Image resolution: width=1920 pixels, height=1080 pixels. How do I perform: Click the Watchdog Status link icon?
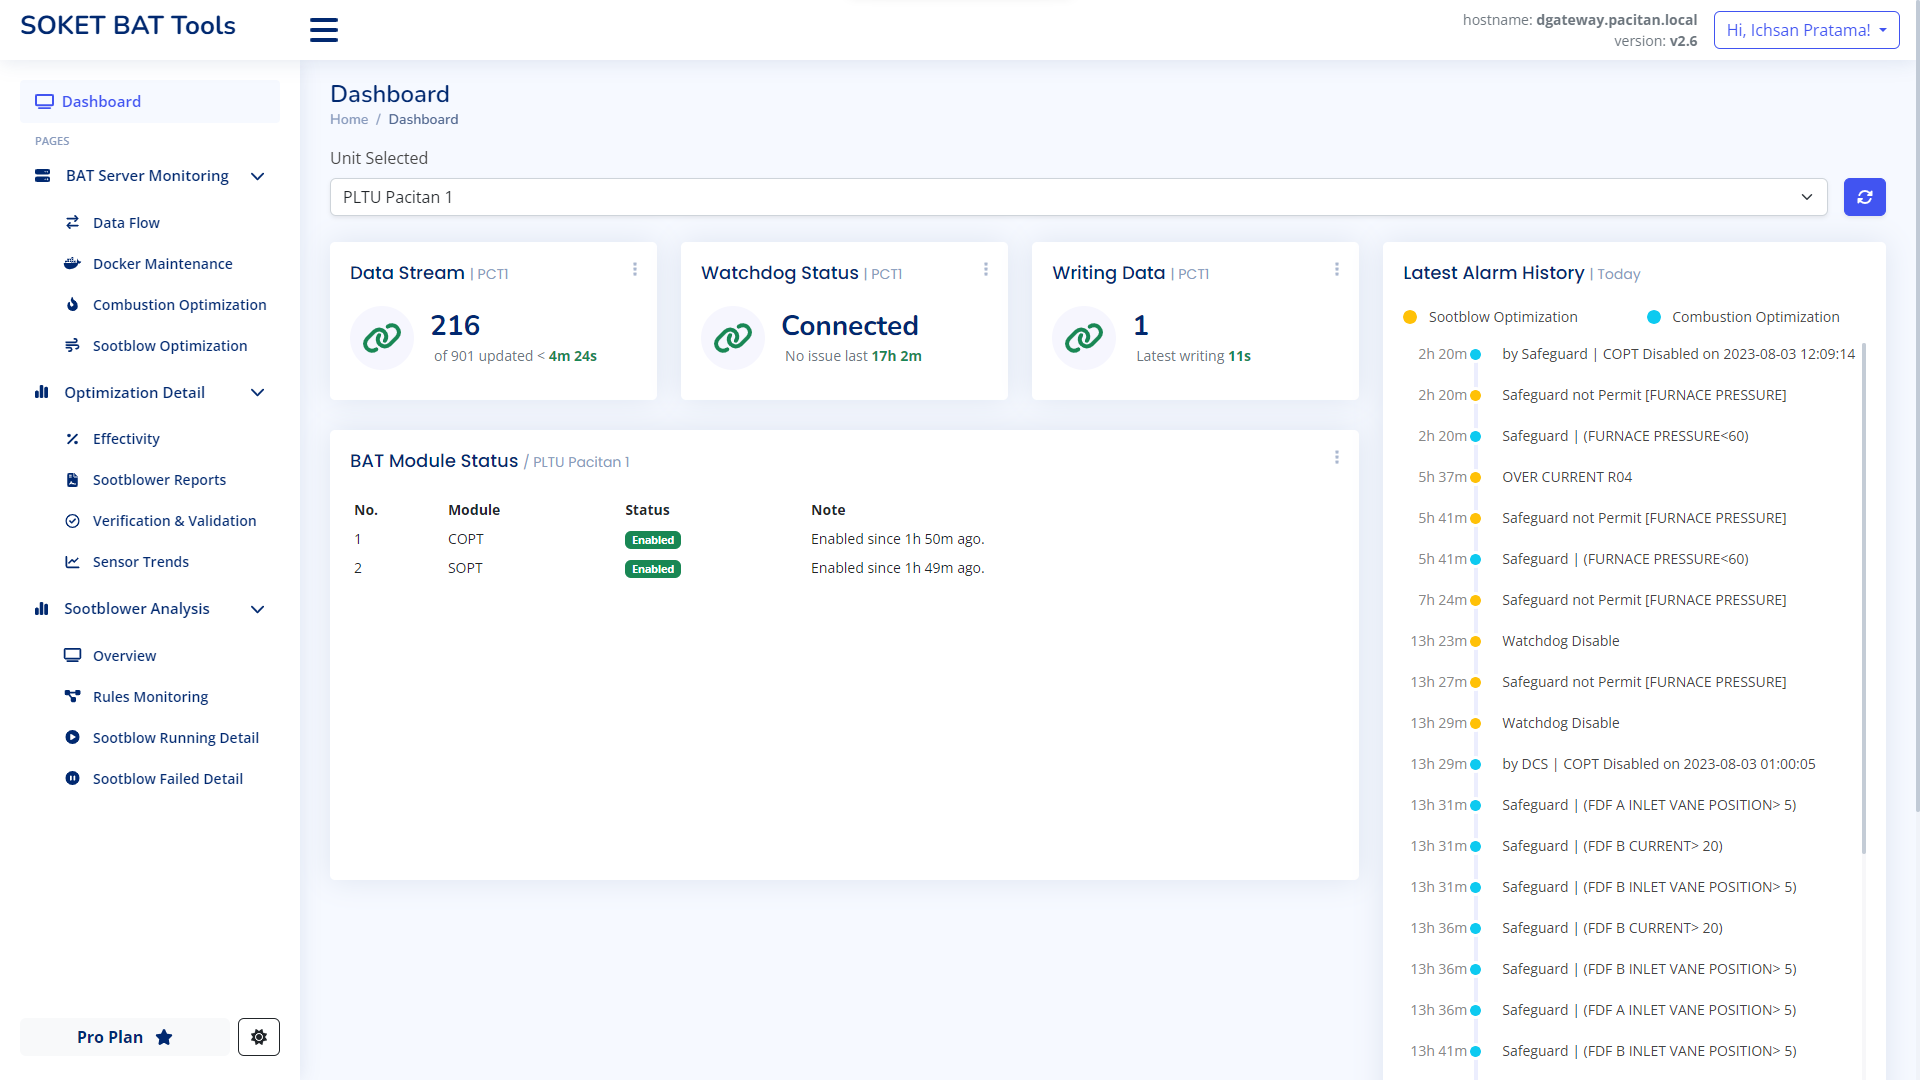click(733, 338)
